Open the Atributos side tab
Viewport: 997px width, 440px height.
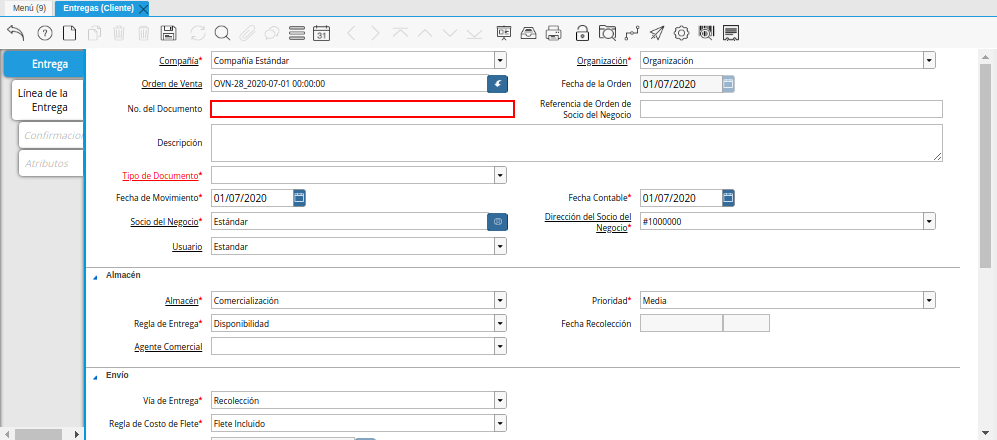(x=52, y=163)
